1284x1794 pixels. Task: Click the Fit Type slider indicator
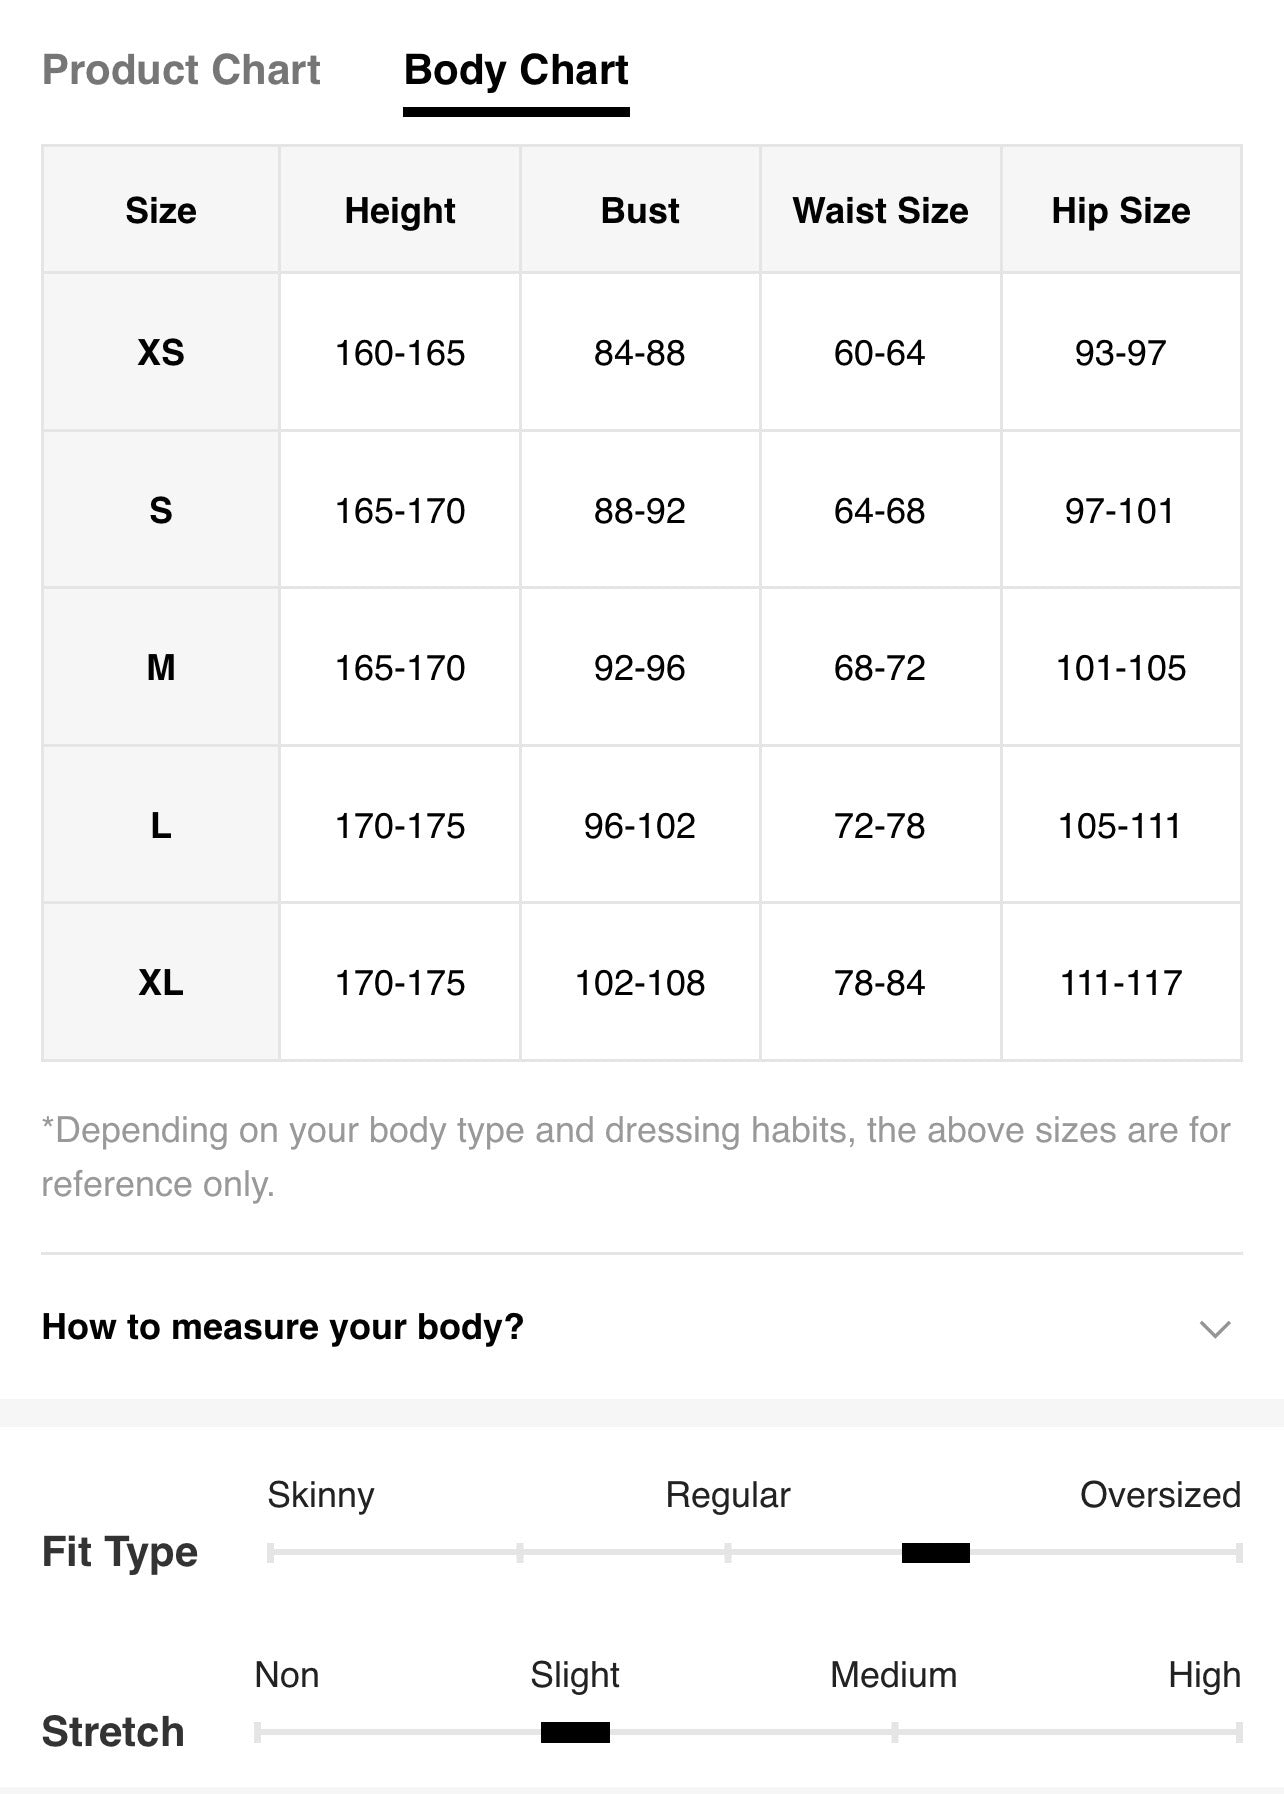pos(936,1553)
